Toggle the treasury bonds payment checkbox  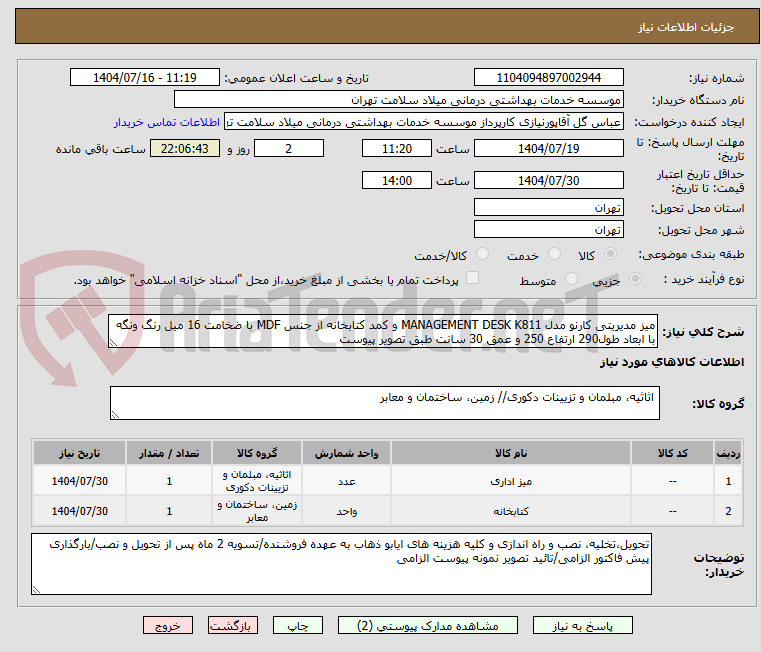pos(473,279)
